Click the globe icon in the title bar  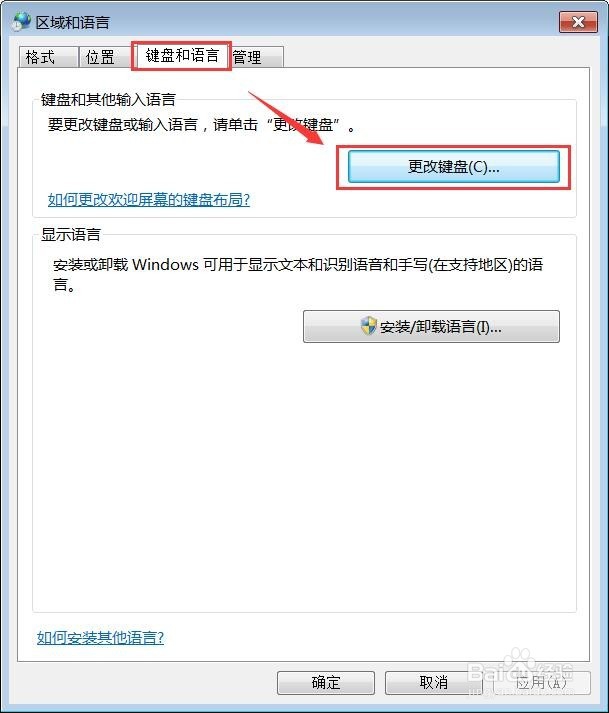[x=21, y=21]
